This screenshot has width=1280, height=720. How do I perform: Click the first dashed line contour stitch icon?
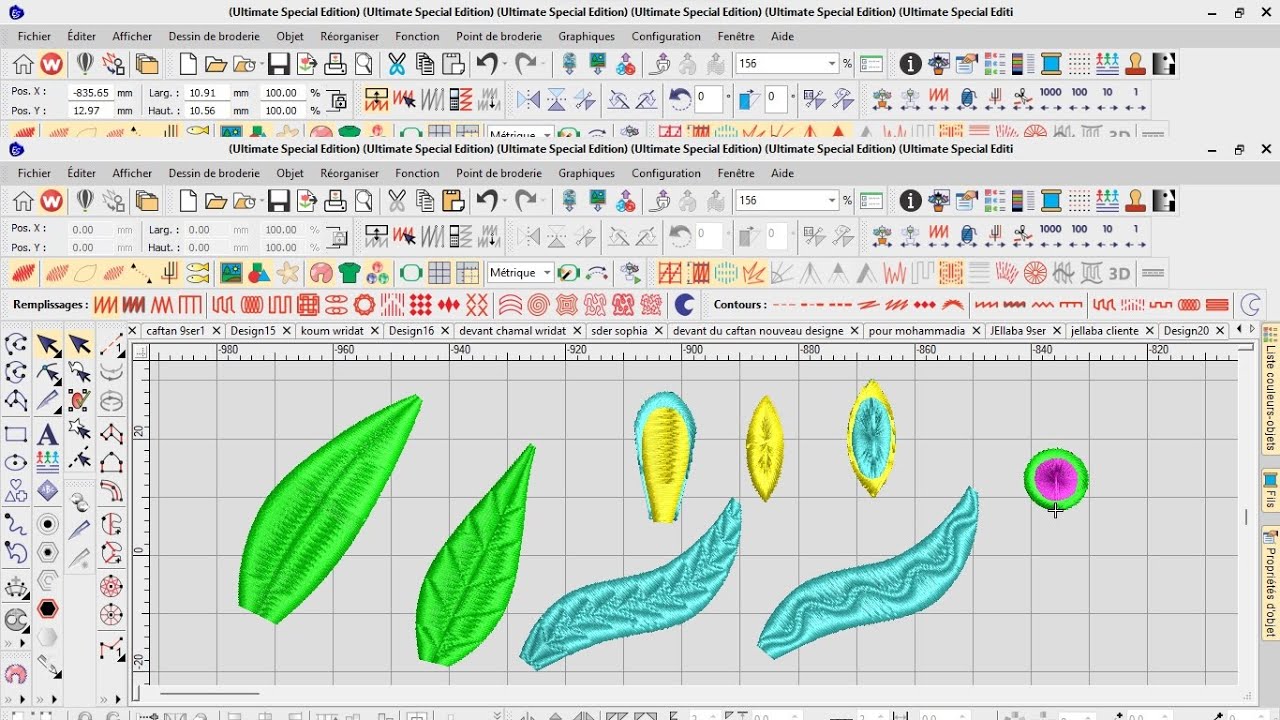click(x=785, y=305)
